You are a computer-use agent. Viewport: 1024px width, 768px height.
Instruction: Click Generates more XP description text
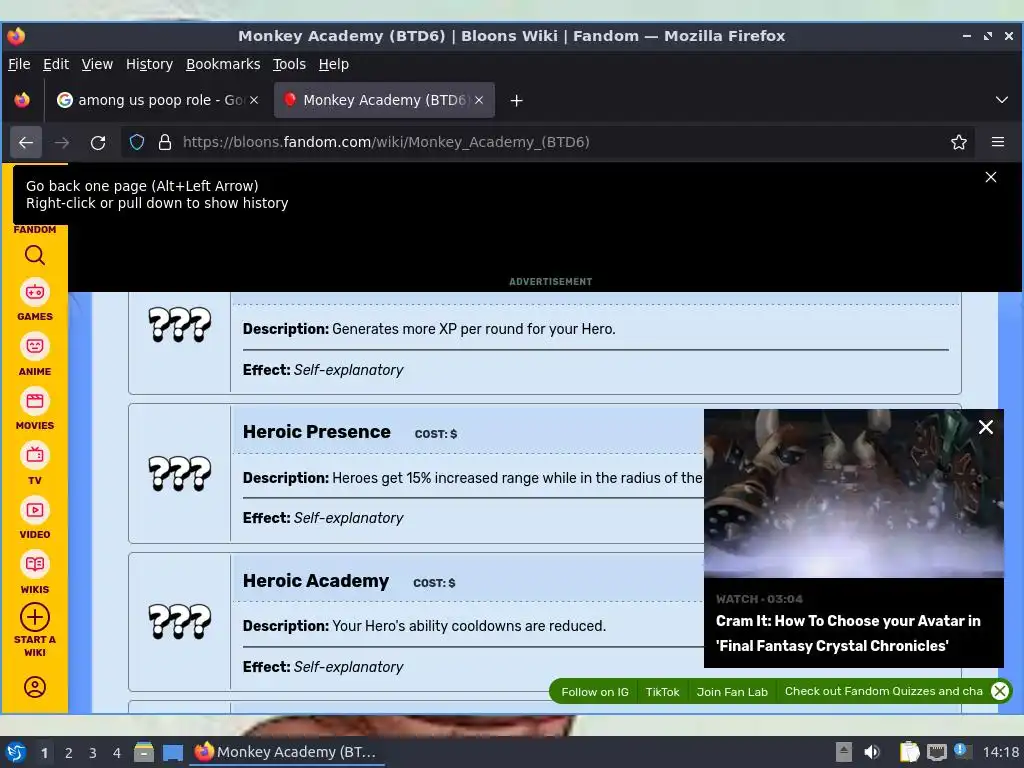pyautogui.click(x=473, y=328)
